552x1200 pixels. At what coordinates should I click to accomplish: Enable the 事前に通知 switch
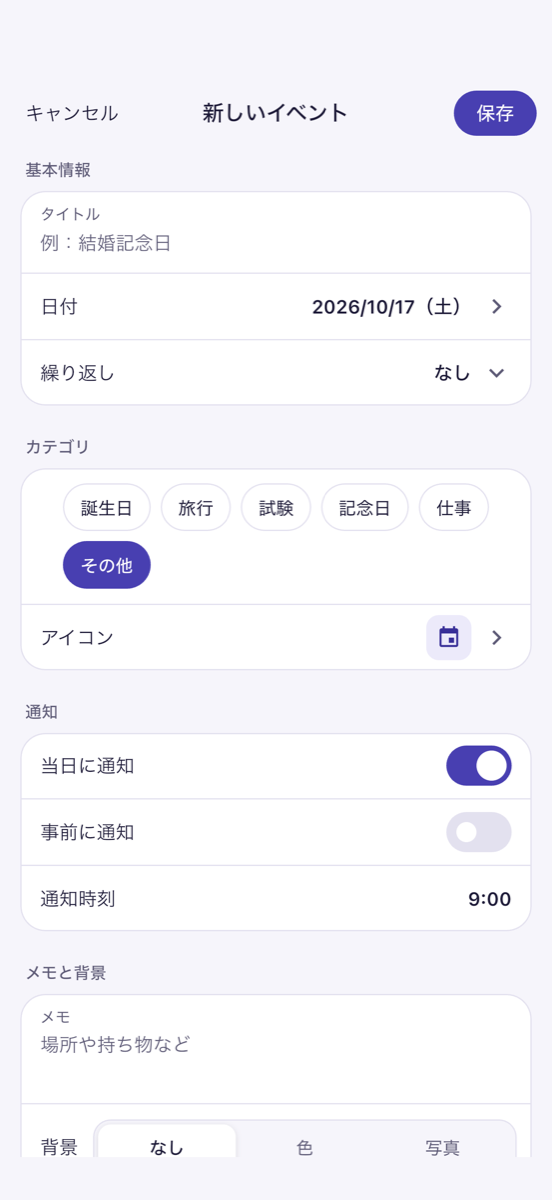[x=478, y=832]
